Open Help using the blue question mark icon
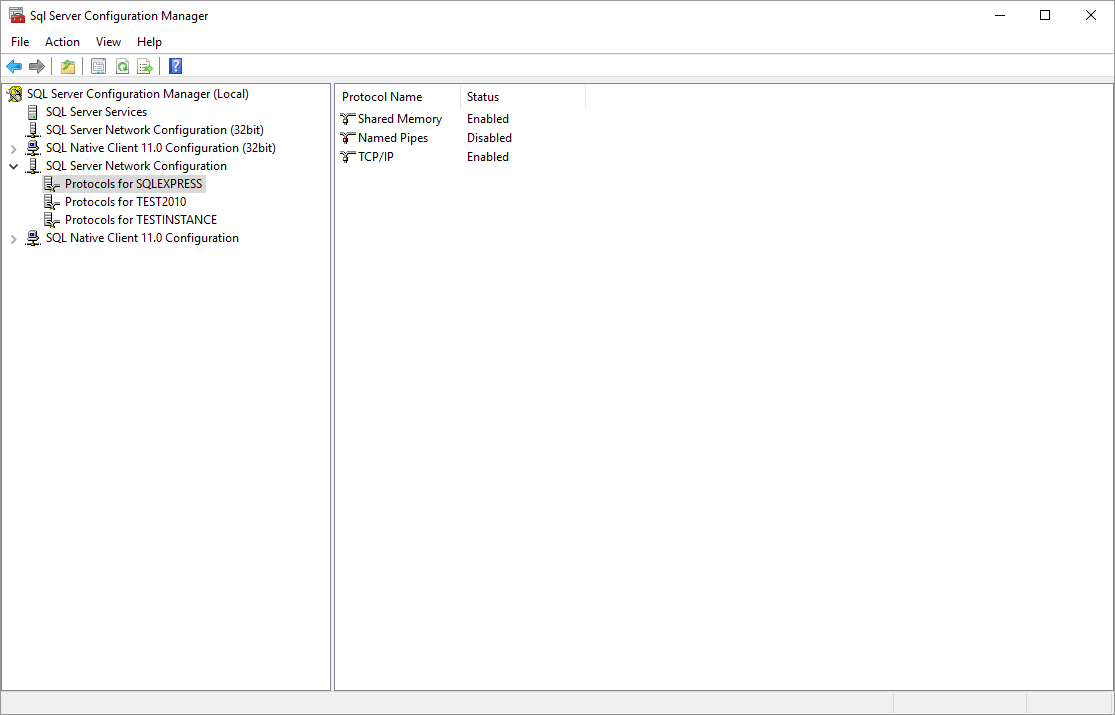 174,66
